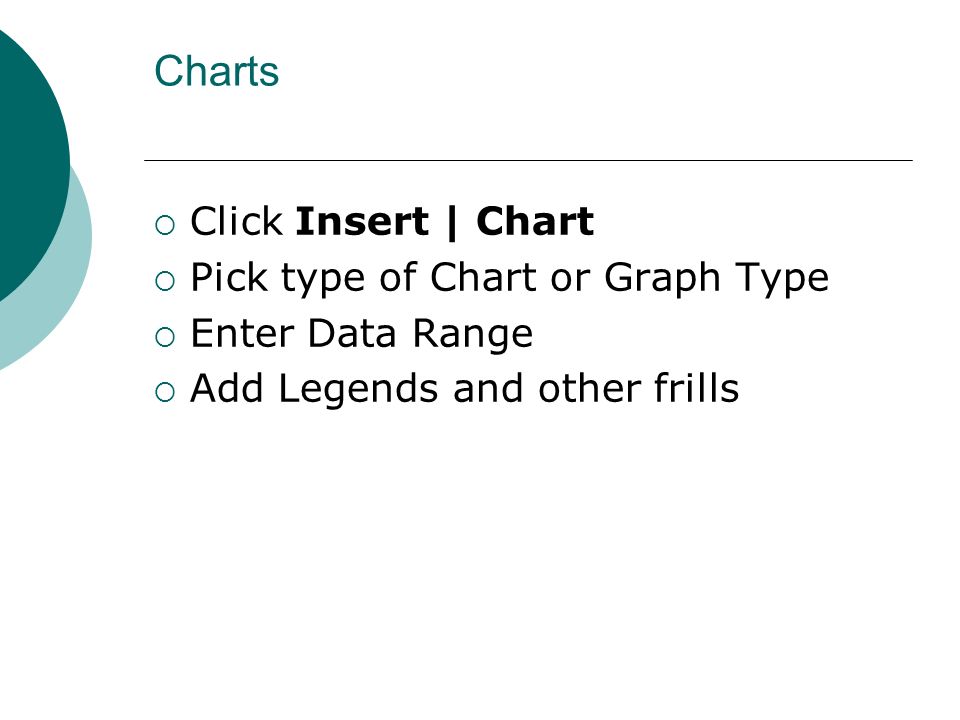Viewport: 960px width, 720px height.
Task: Click the word "Graph" in second bullet
Action: tap(662, 279)
